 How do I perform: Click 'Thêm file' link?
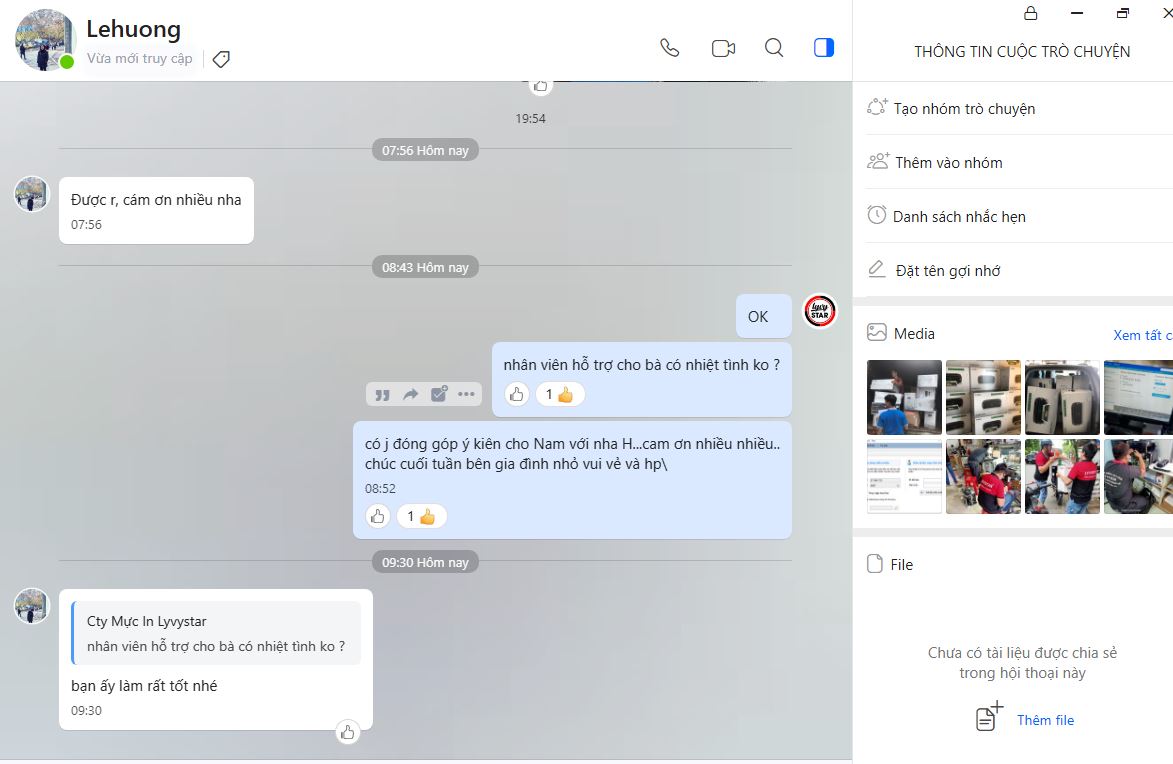point(1045,720)
